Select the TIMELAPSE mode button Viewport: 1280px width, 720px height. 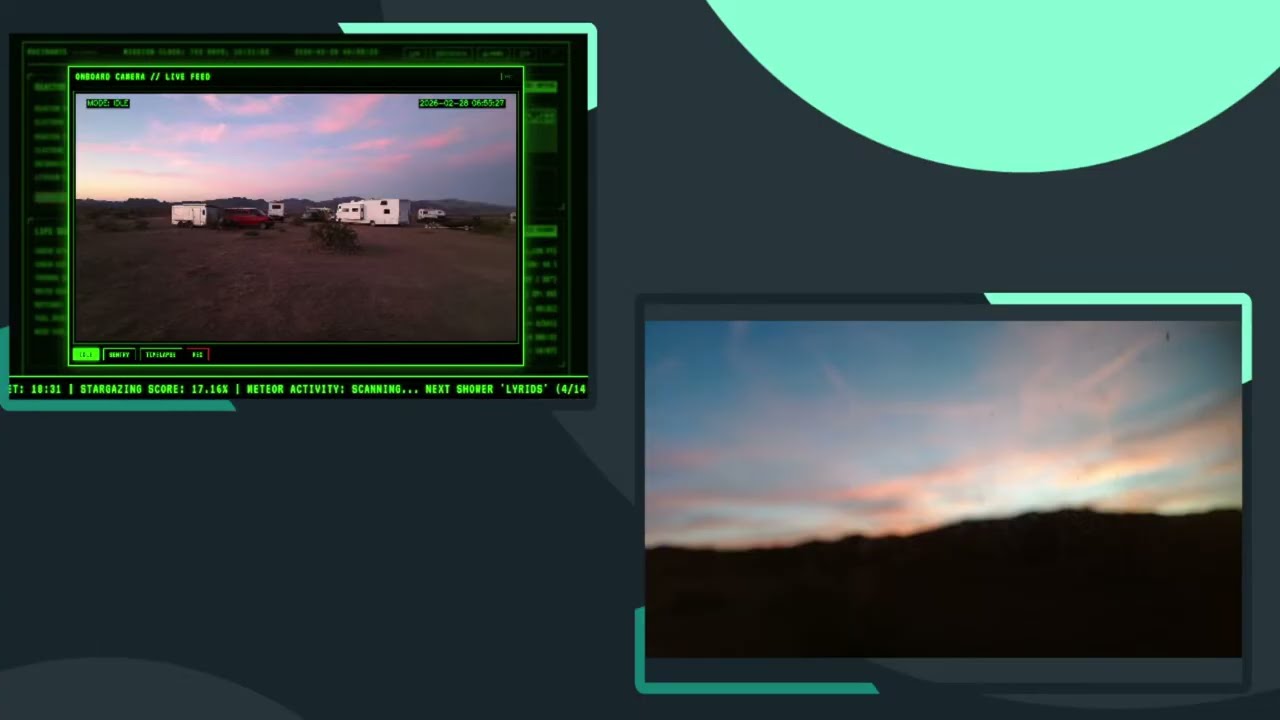tap(161, 354)
